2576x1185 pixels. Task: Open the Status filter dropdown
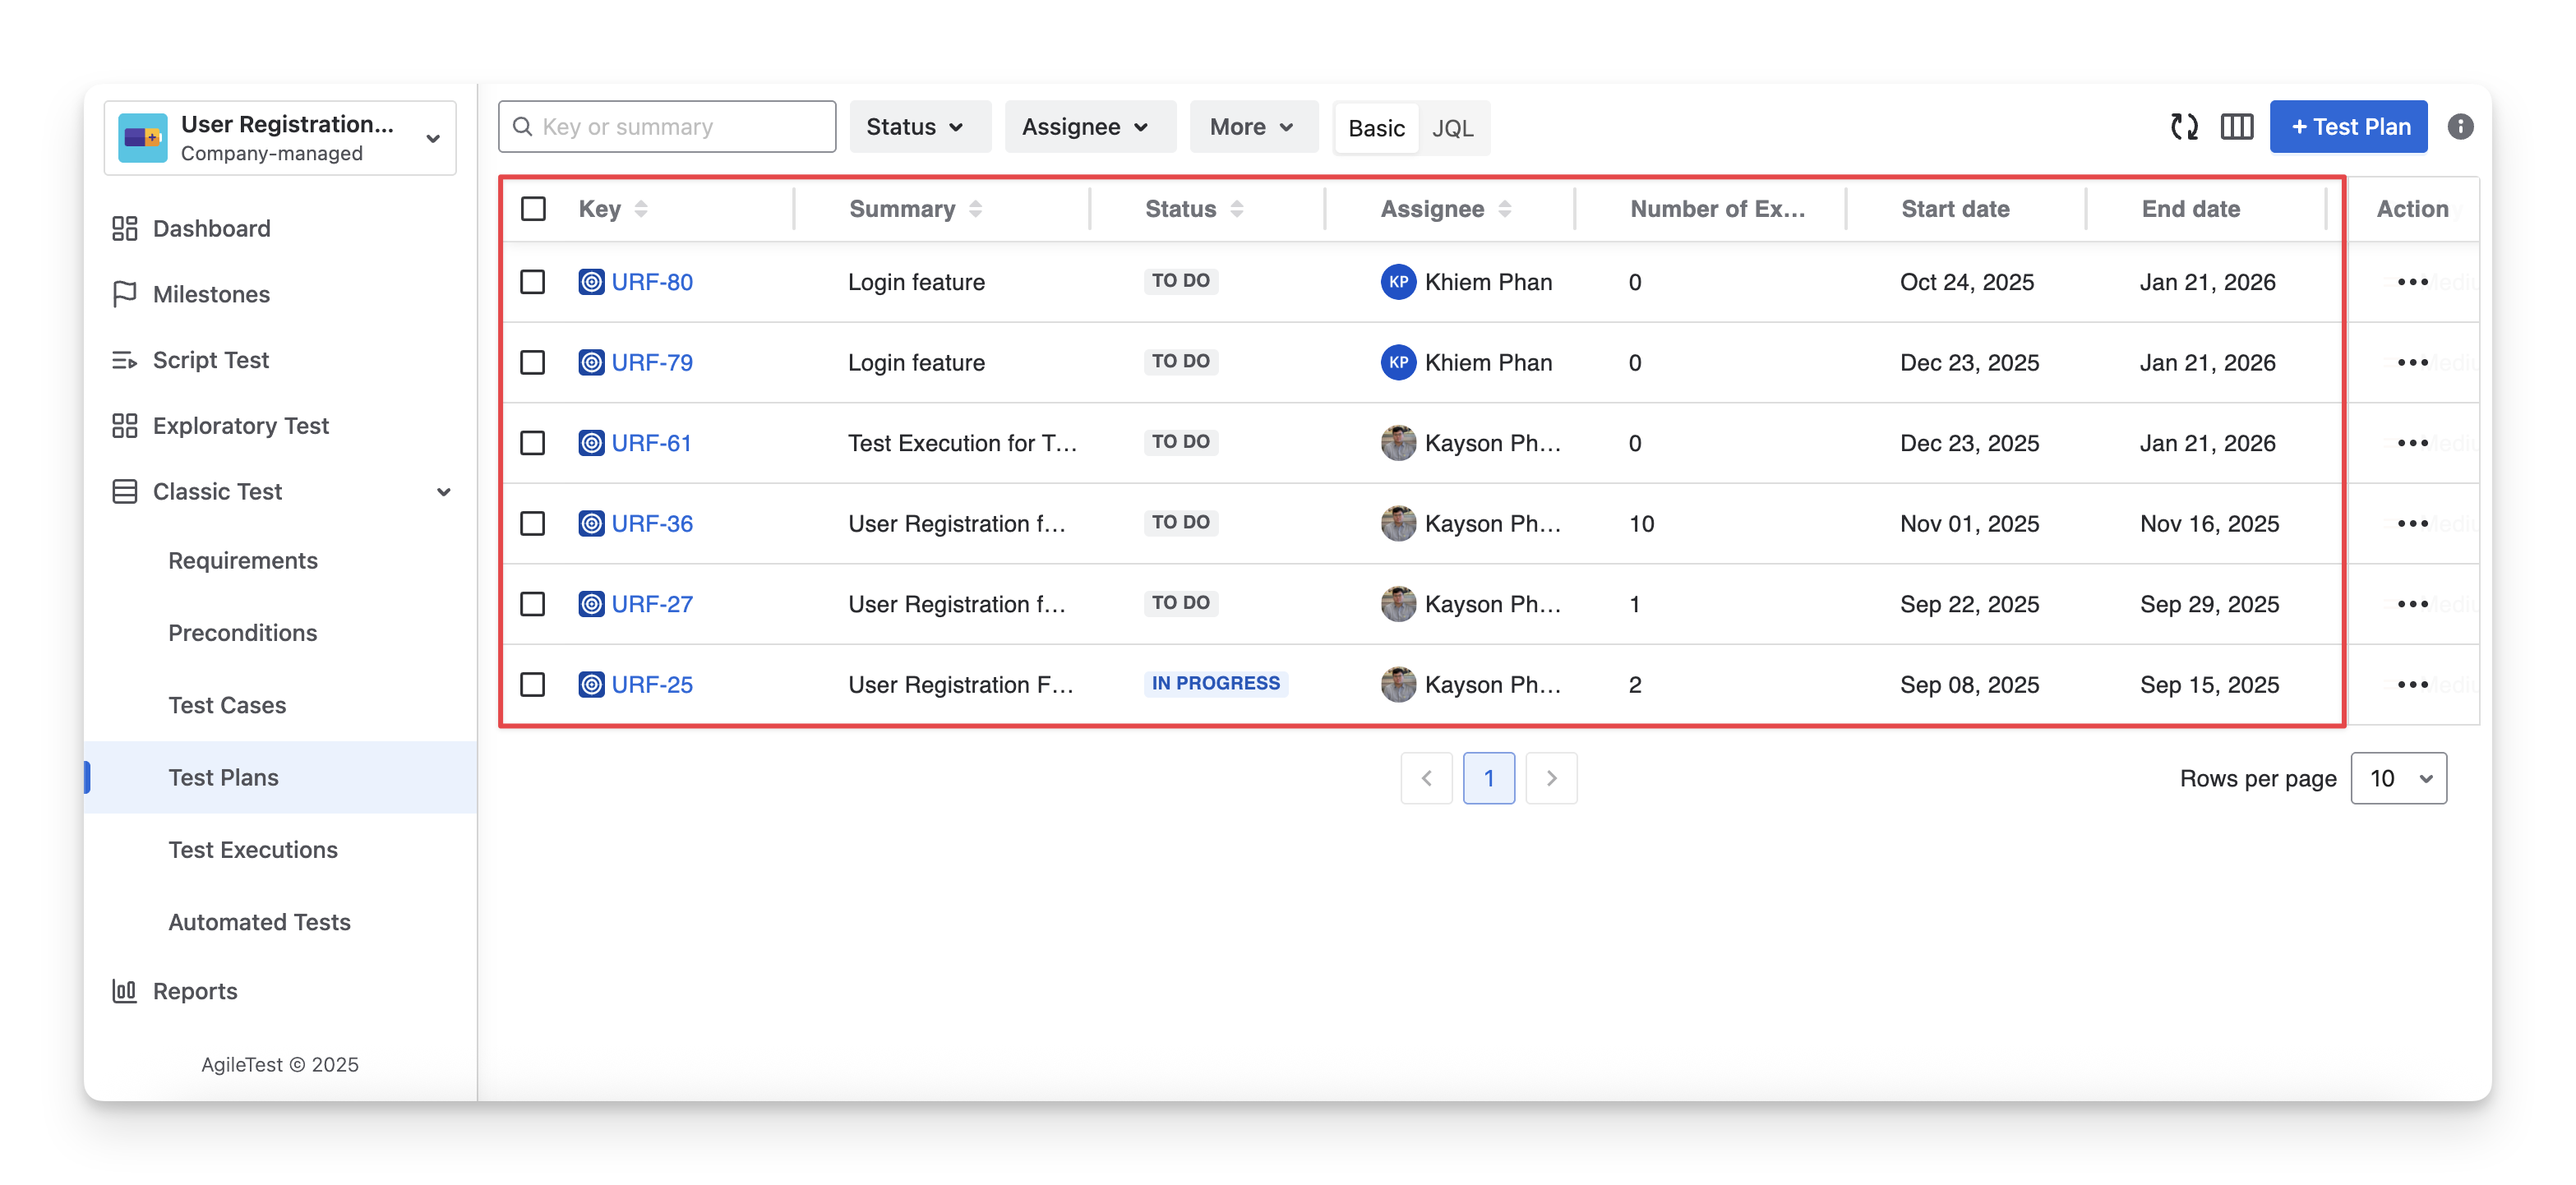pyautogui.click(x=919, y=127)
